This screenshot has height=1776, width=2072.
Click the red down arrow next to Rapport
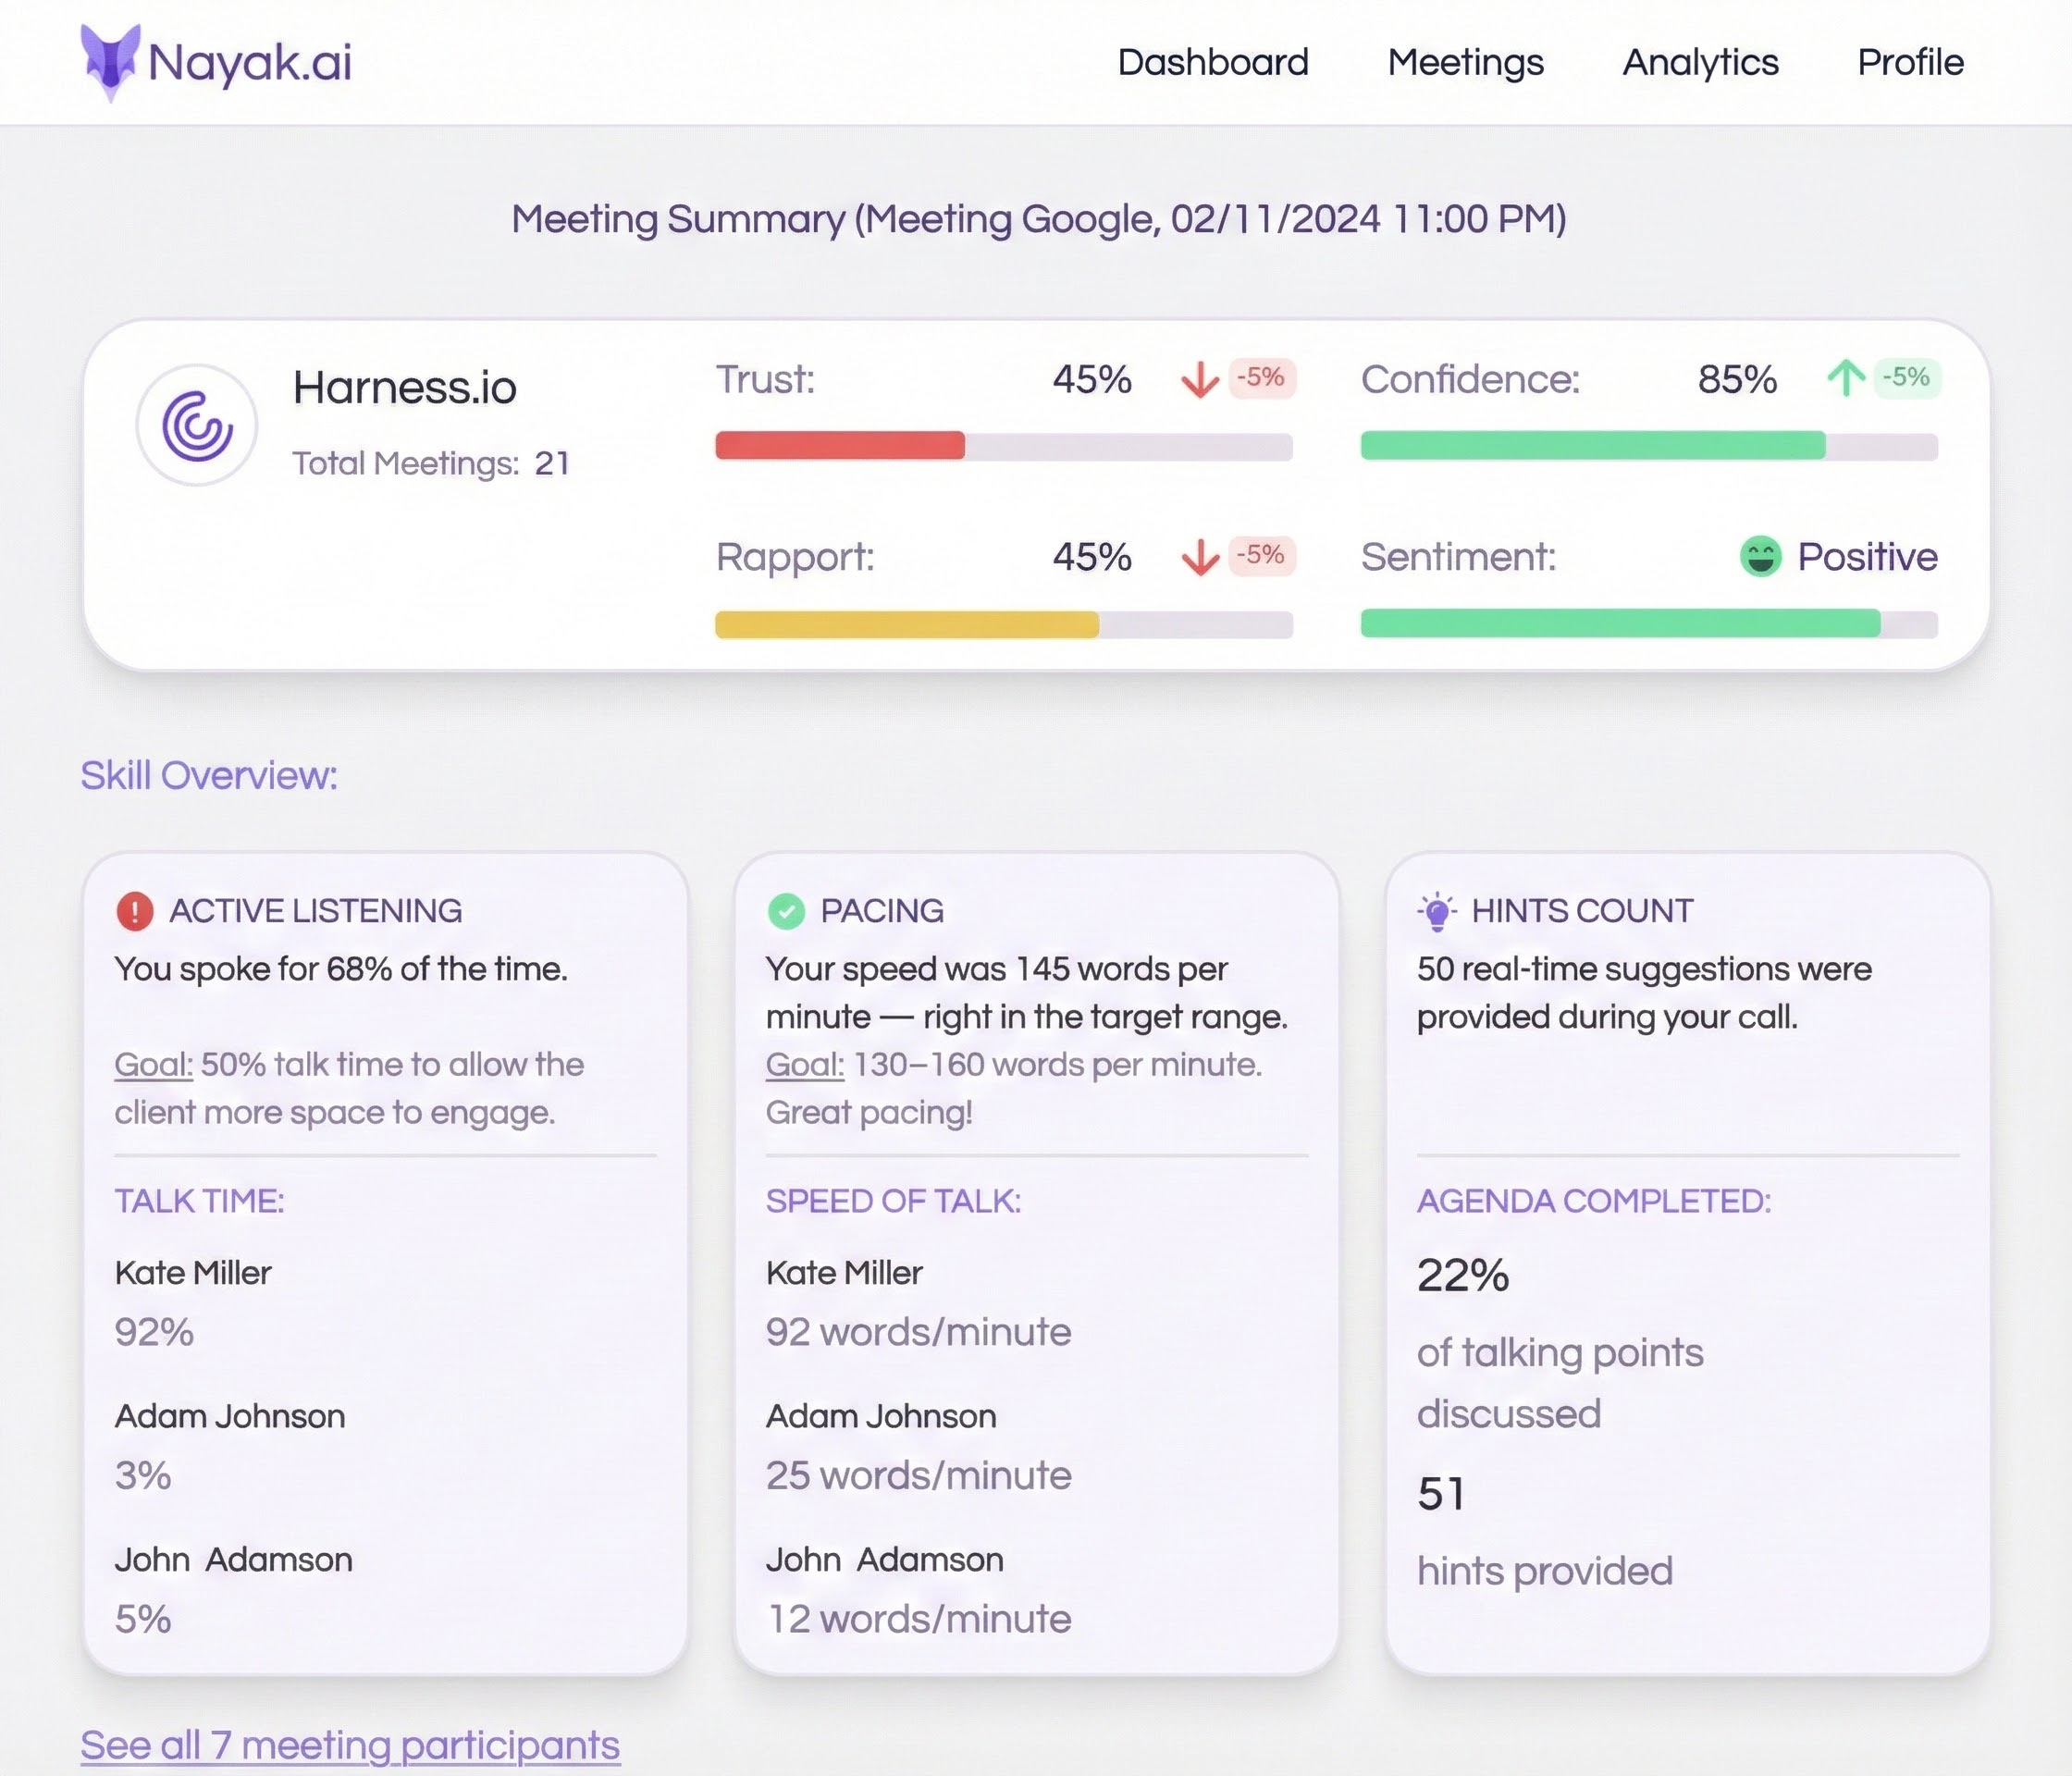coord(1199,557)
